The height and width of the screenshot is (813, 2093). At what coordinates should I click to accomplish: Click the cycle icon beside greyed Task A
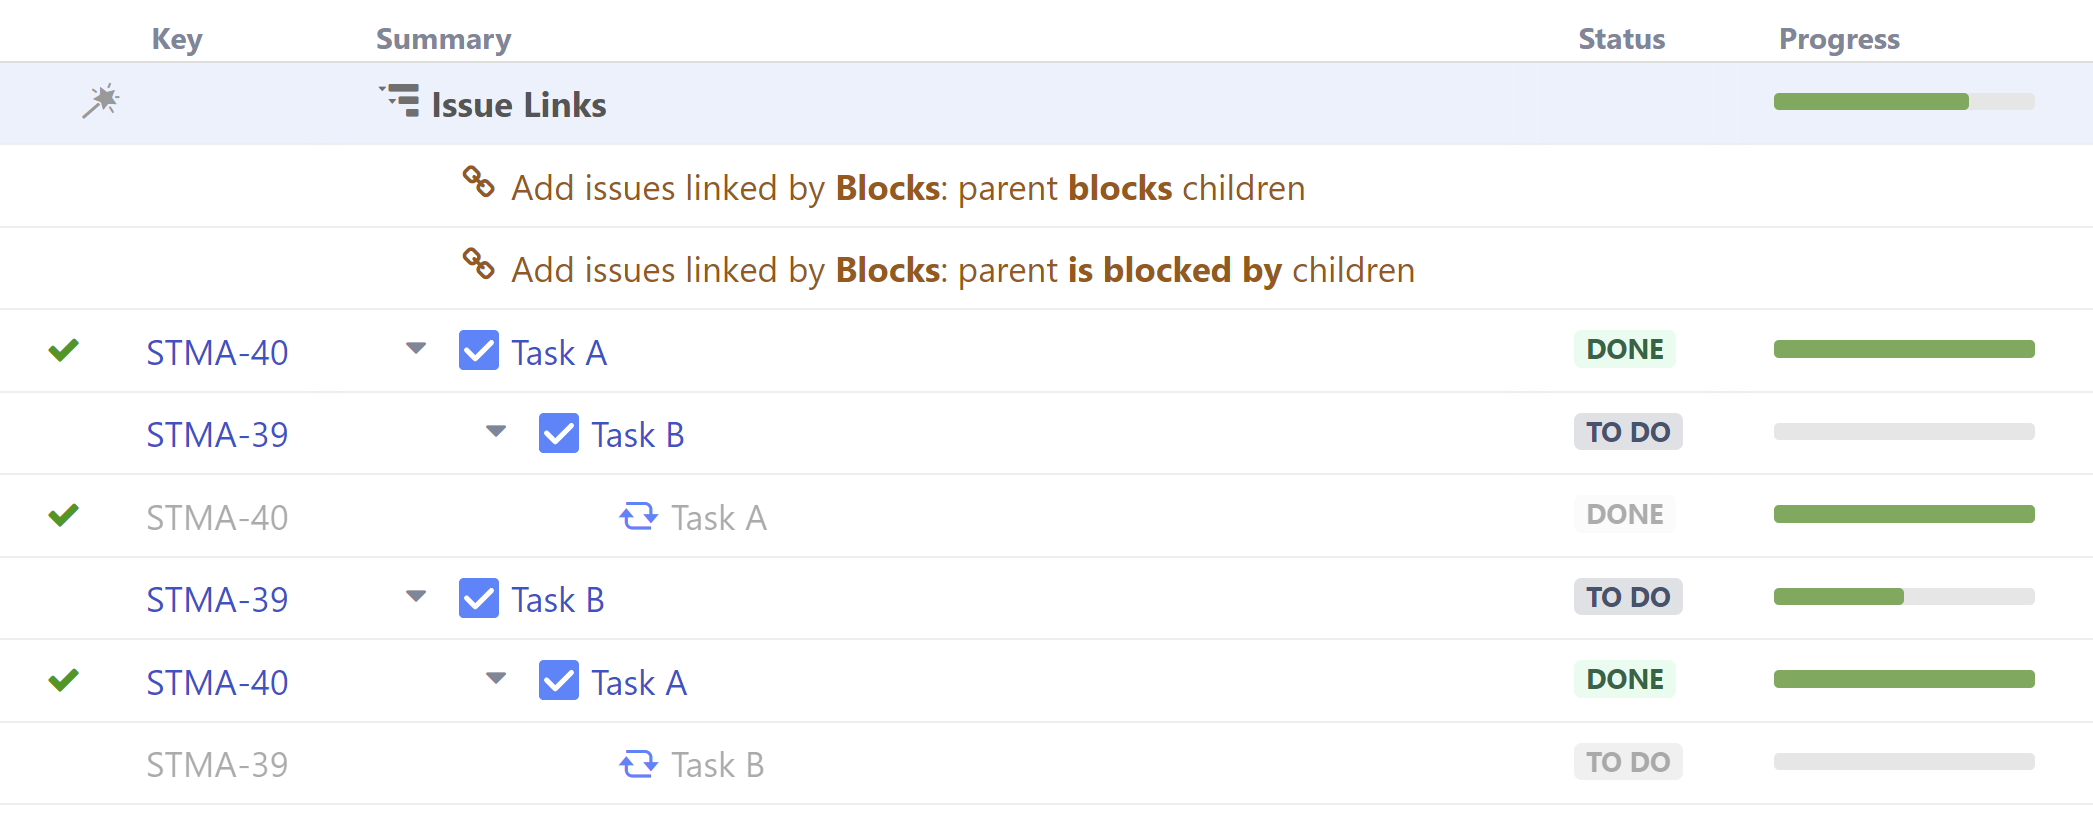tap(638, 517)
